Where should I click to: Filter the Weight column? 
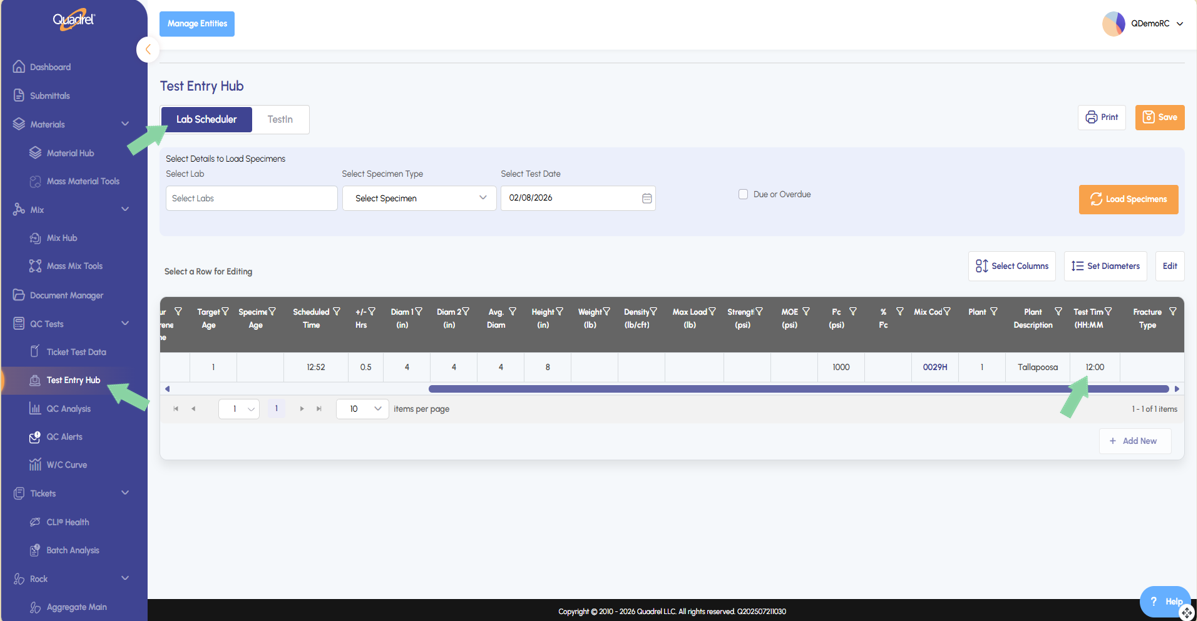[606, 312]
